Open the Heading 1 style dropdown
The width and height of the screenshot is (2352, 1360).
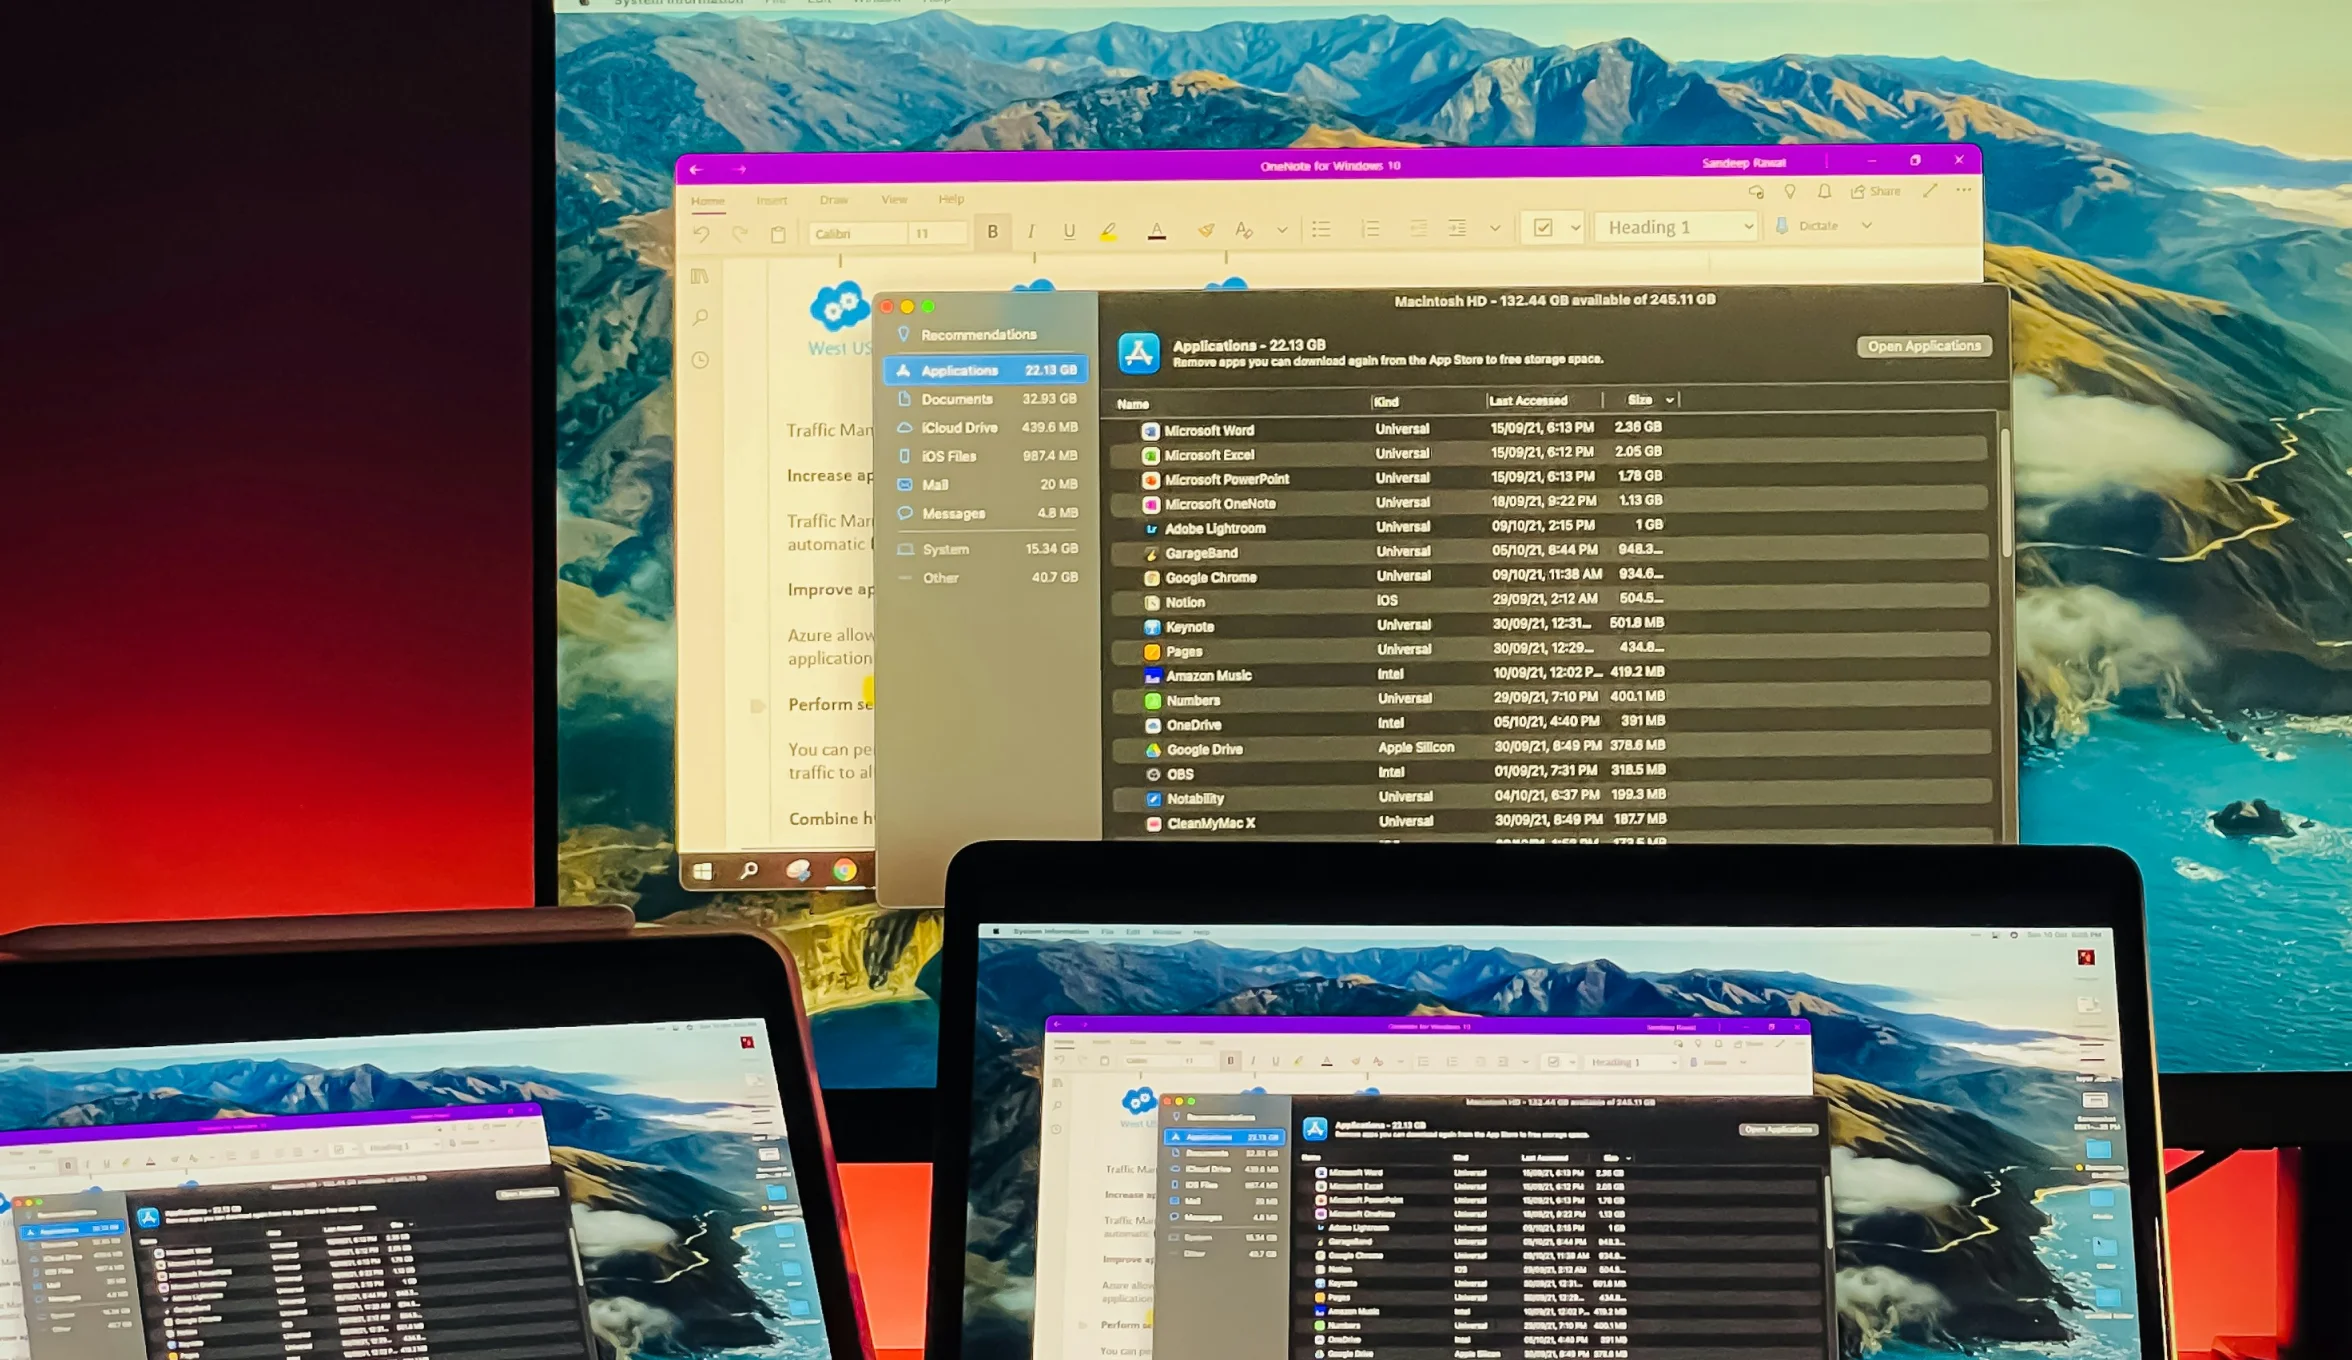pyautogui.click(x=1676, y=227)
